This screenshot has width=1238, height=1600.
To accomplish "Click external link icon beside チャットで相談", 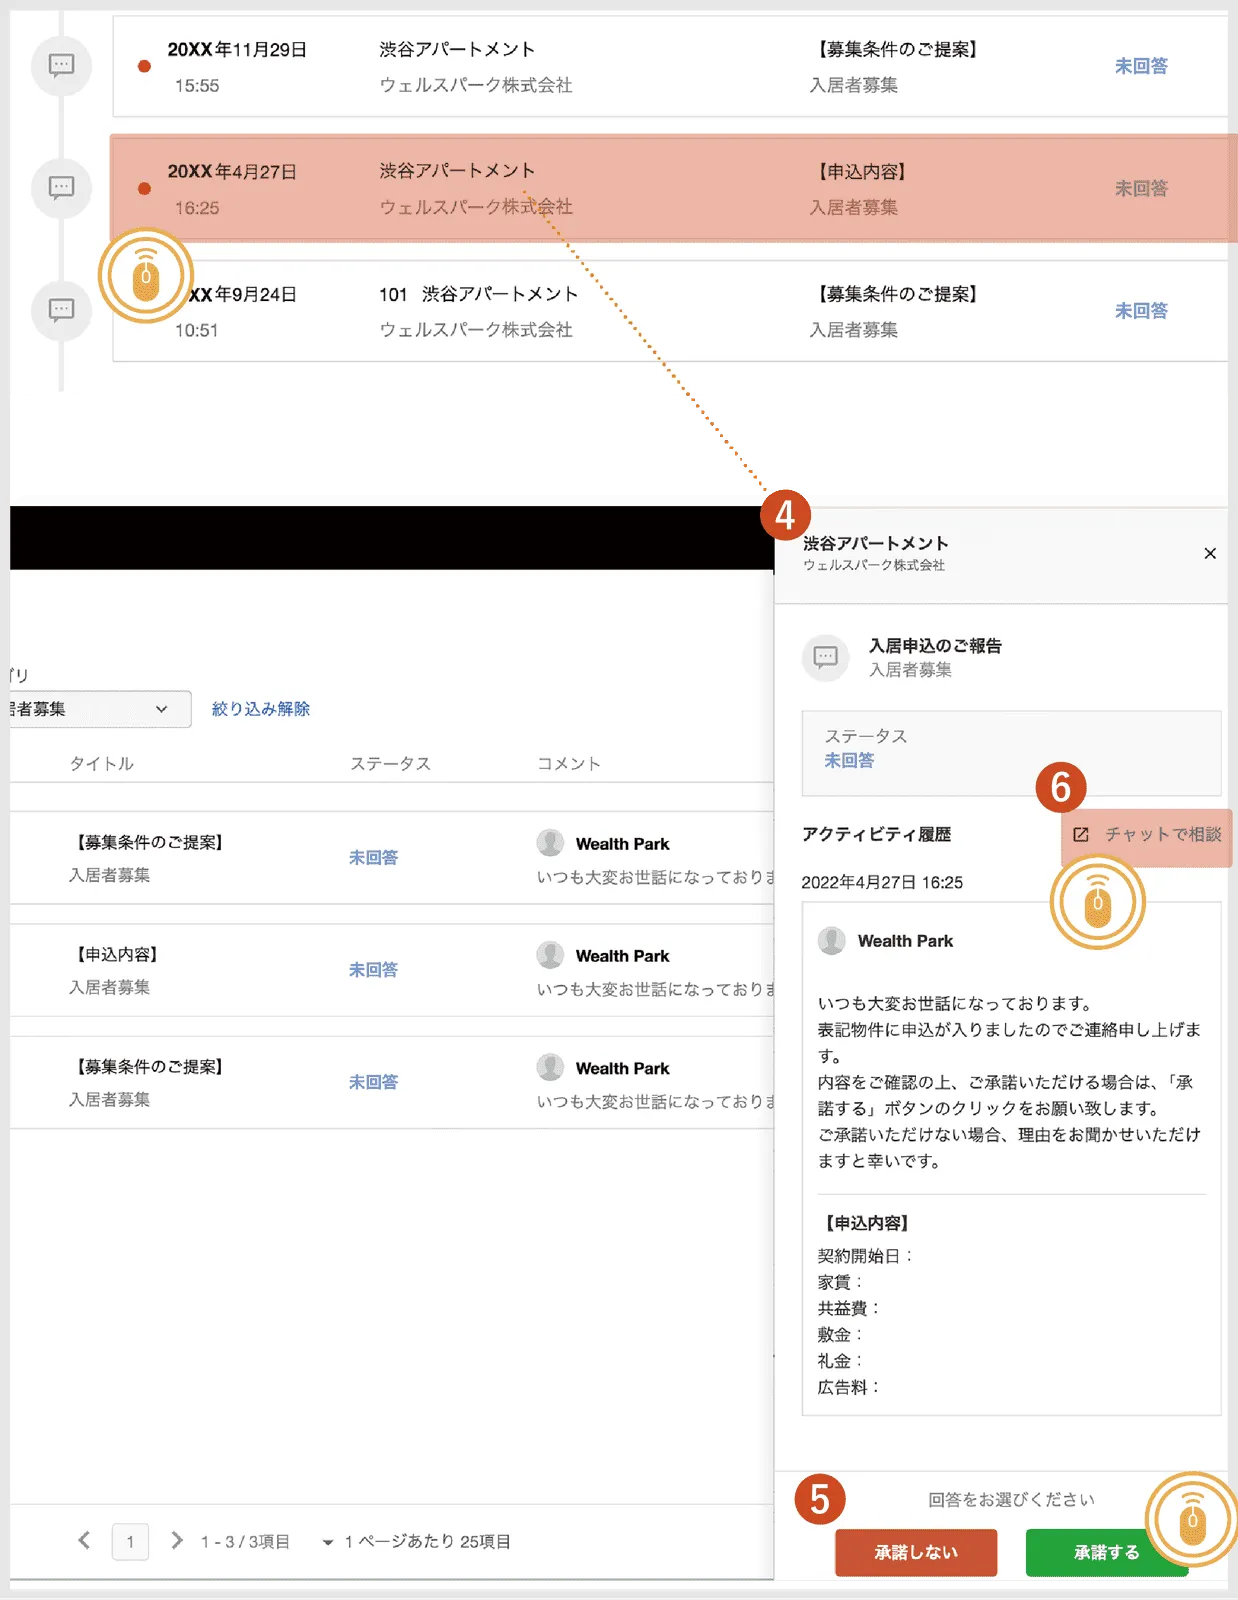I will (1081, 834).
